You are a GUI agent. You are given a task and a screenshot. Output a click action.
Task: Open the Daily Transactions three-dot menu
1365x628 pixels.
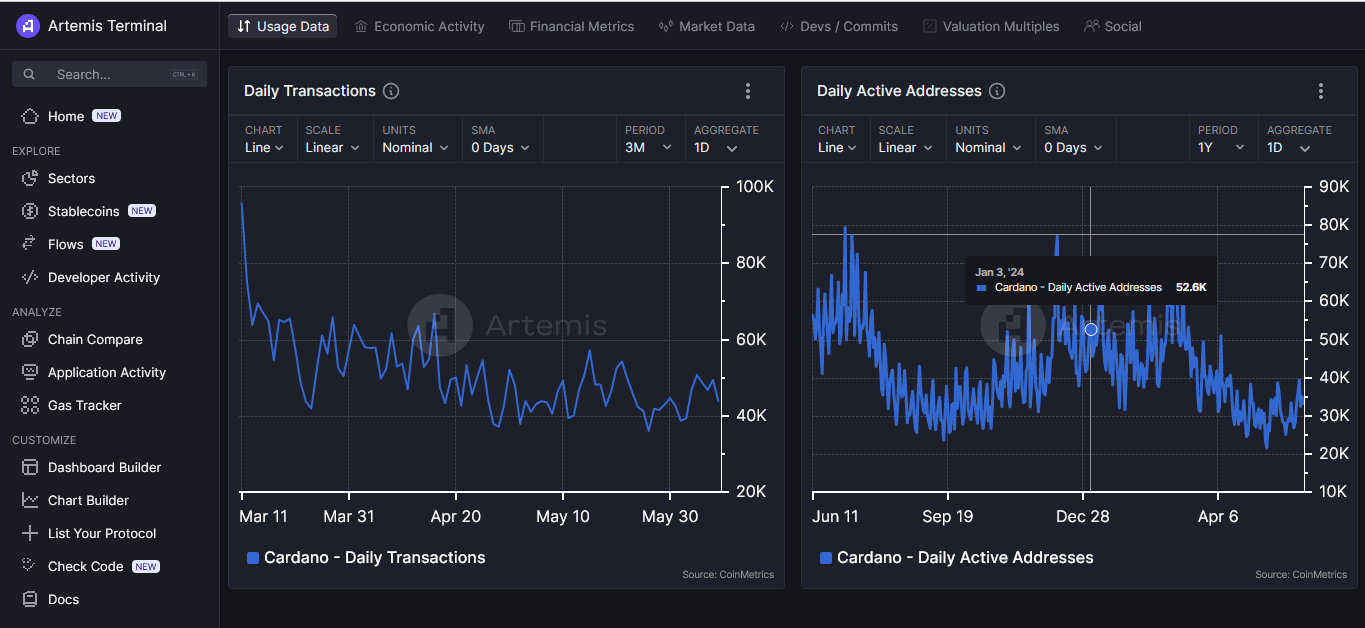point(748,91)
